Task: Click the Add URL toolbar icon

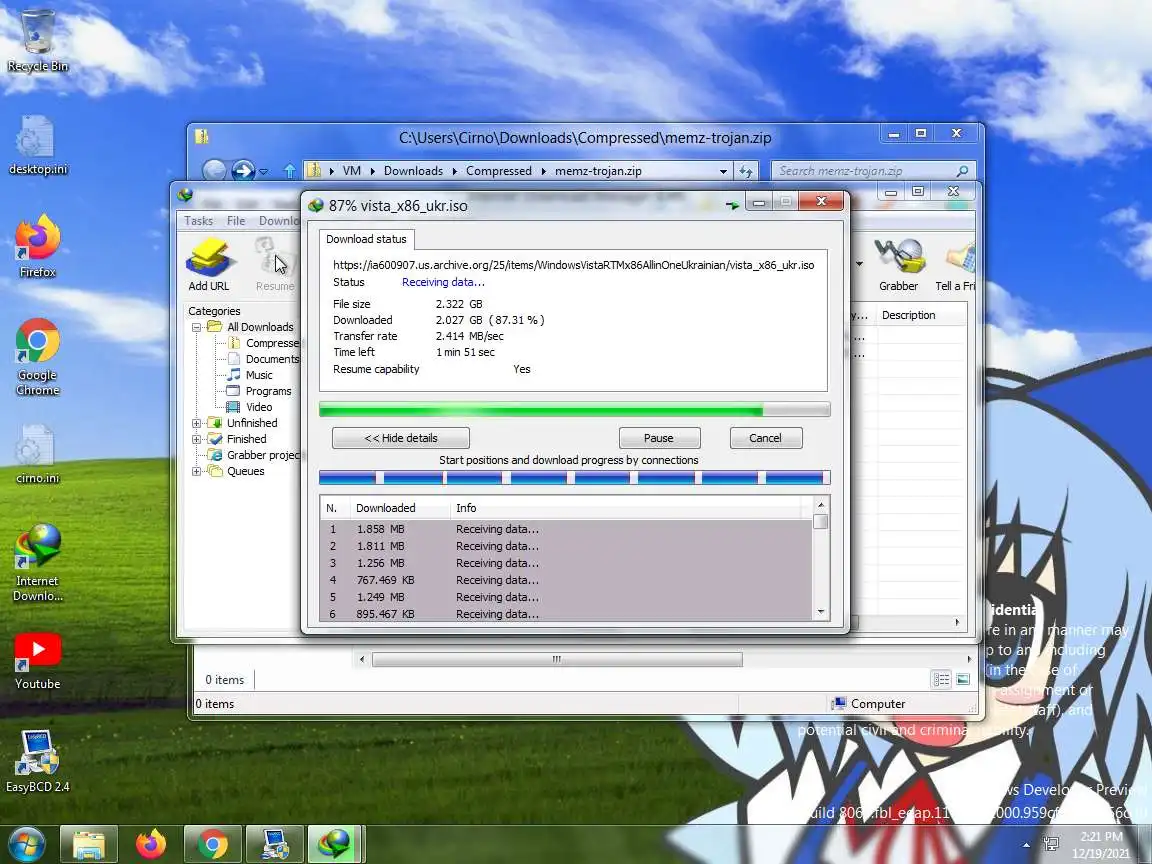Action: pos(209,264)
